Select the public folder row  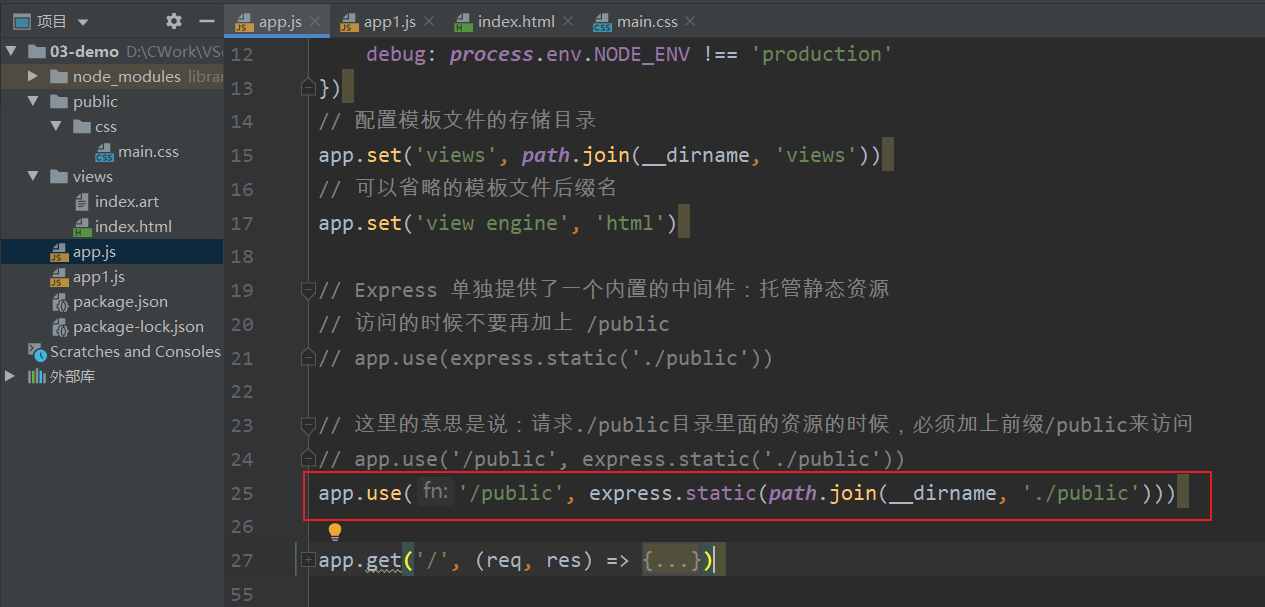click(x=112, y=101)
